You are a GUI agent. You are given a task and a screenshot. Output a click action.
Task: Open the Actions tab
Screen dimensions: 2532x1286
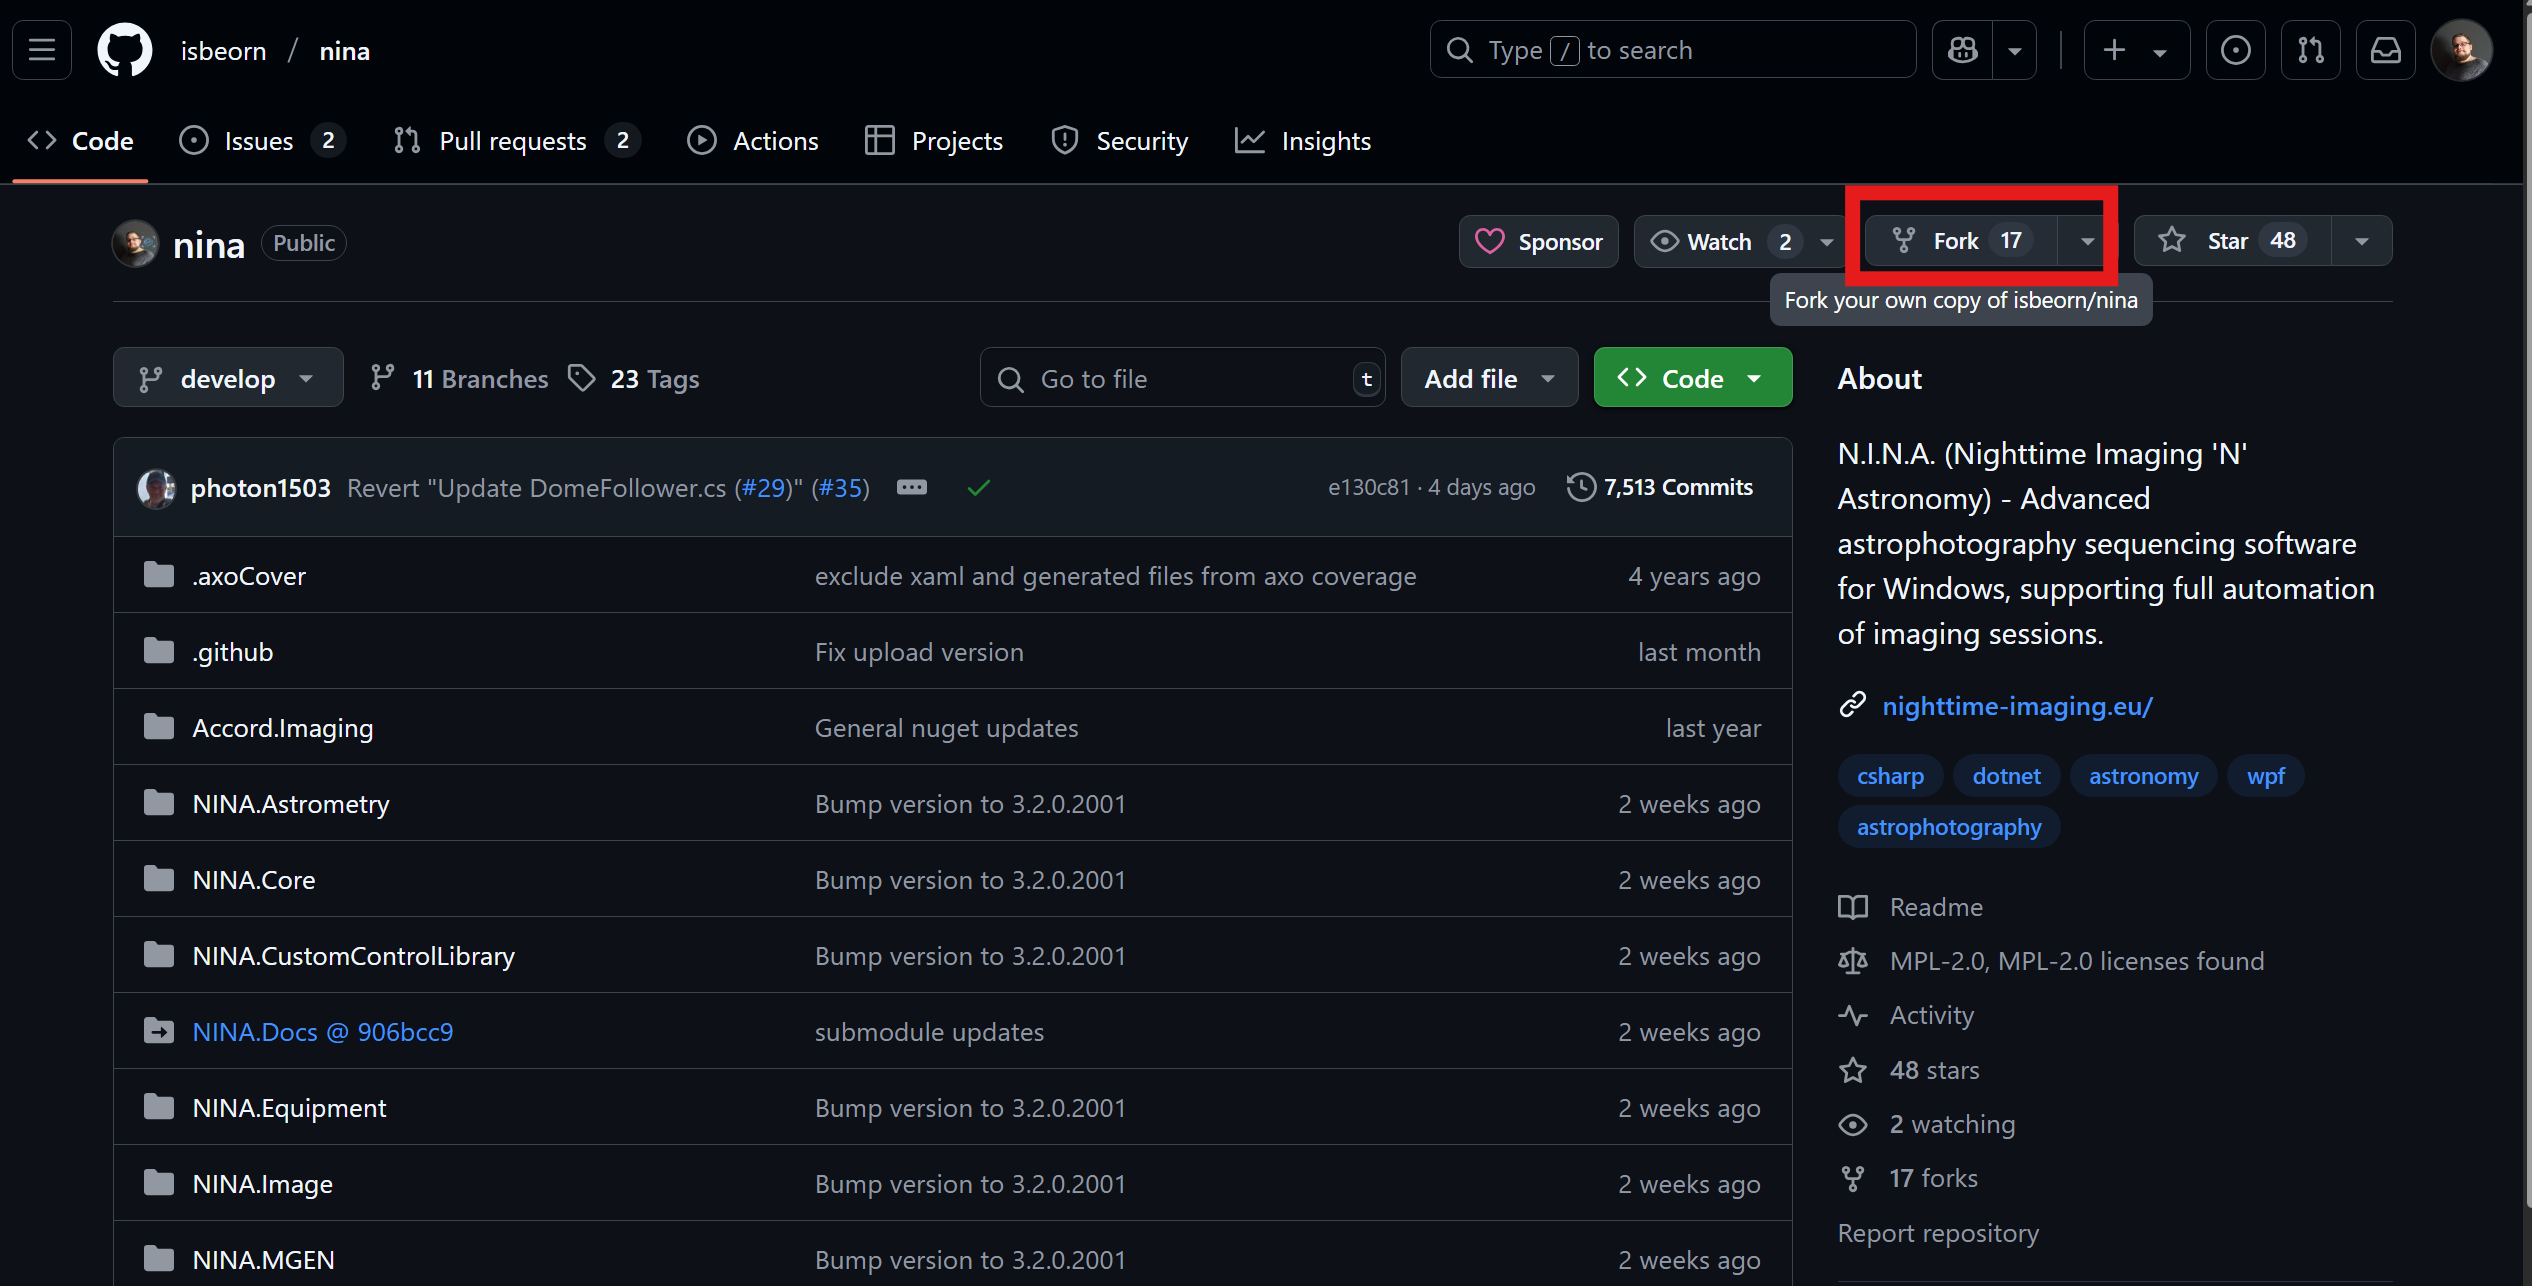pos(753,141)
